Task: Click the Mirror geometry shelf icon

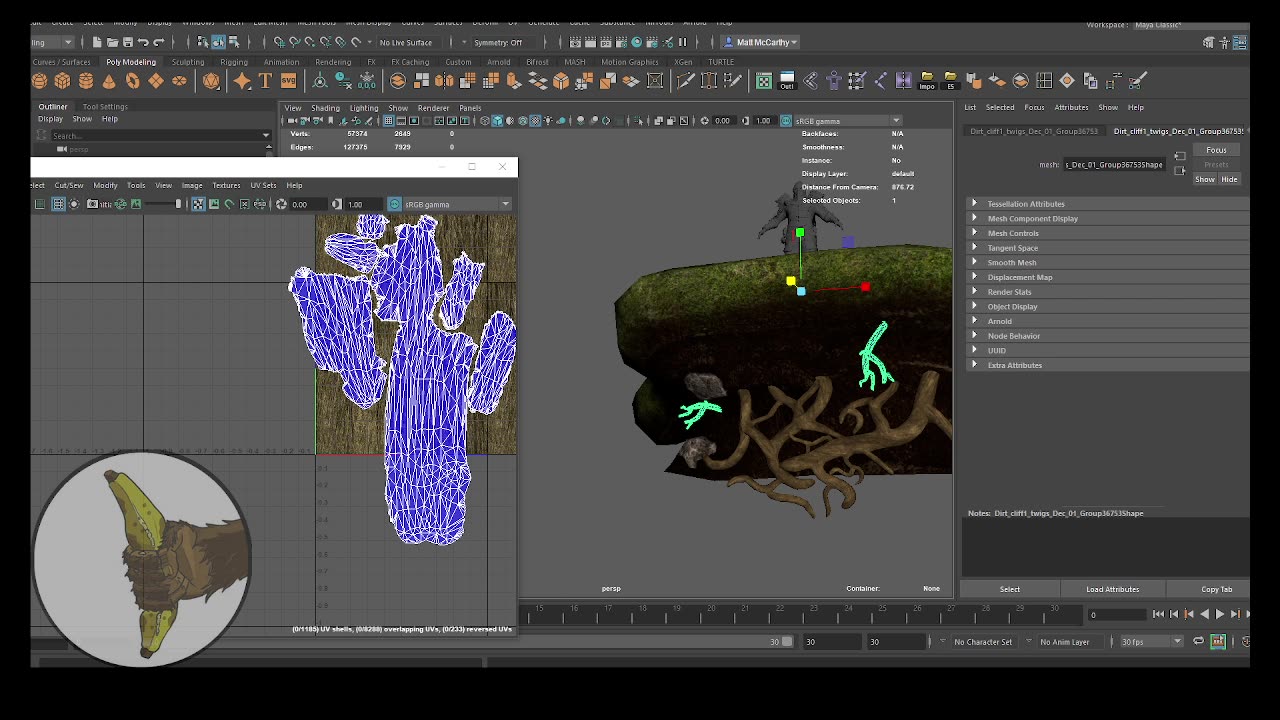Action: [x=444, y=81]
